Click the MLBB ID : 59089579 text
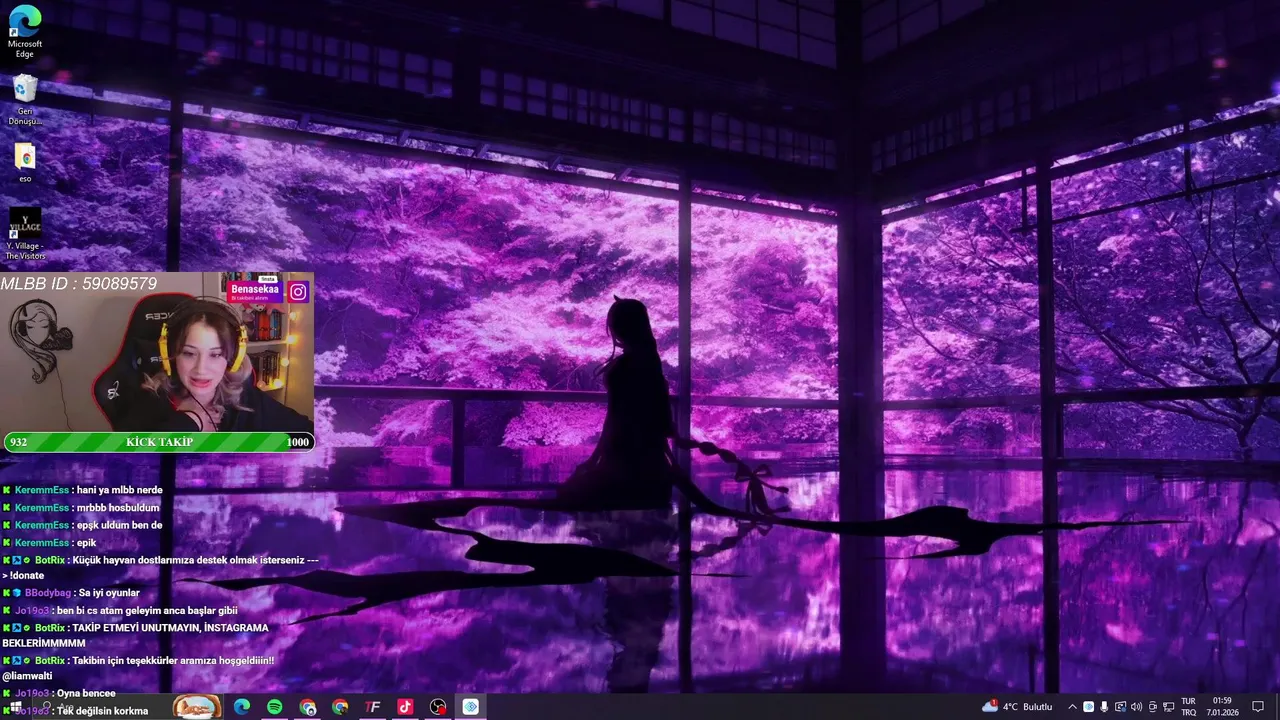 pos(79,284)
